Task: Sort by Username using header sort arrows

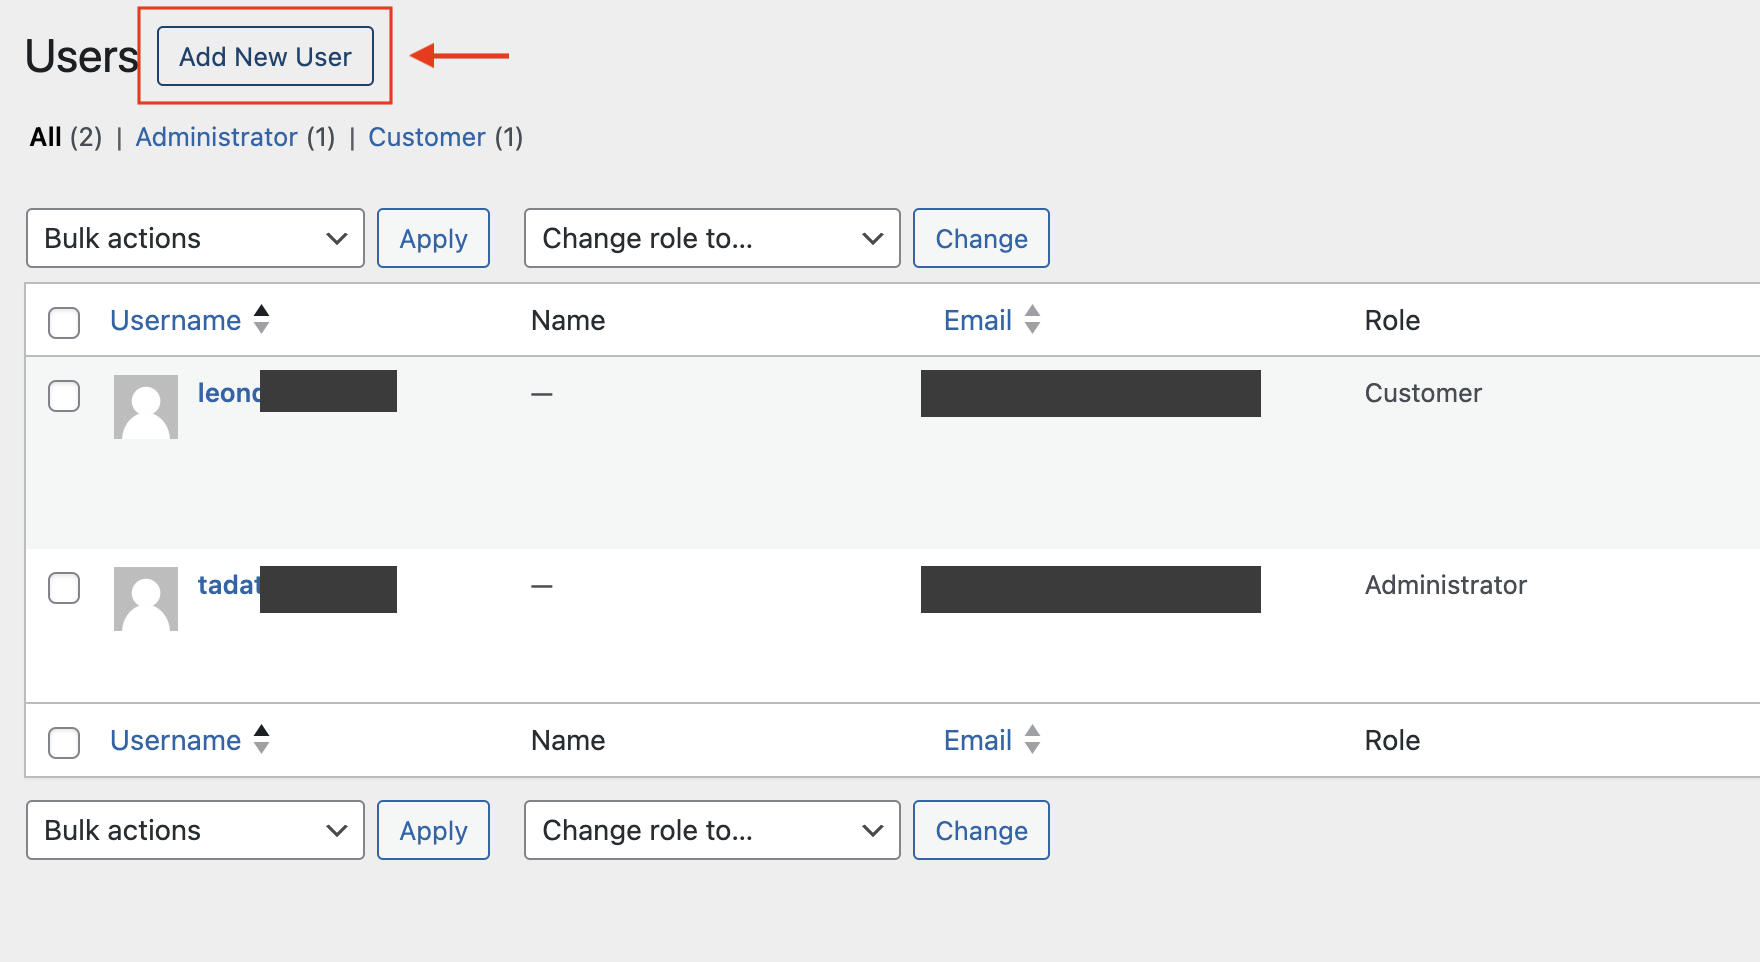Action: click(262, 320)
